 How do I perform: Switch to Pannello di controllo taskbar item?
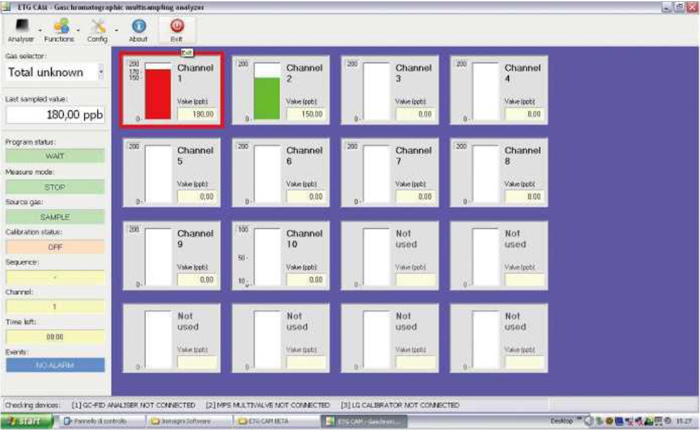(100, 421)
